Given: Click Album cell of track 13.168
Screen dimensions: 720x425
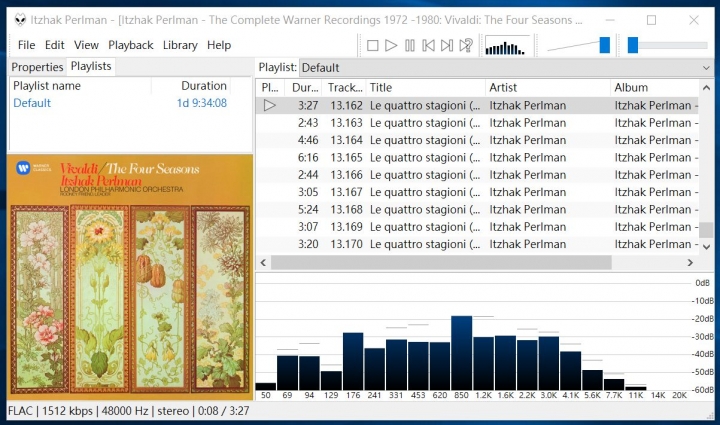Looking at the screenshot, I should [656, 209].
